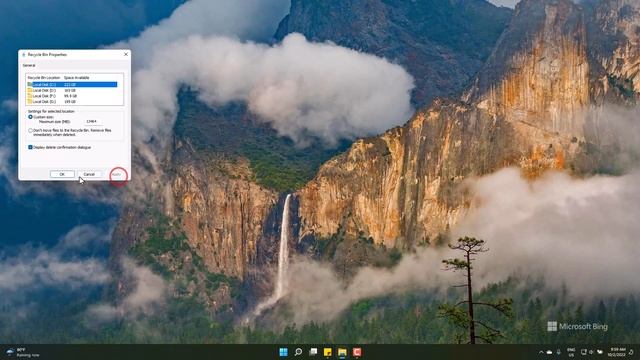Image resolution: width=640 pixels, height=360 pixels.
Task: Open the Windows Start menu
Action: (x=283, y=352)
